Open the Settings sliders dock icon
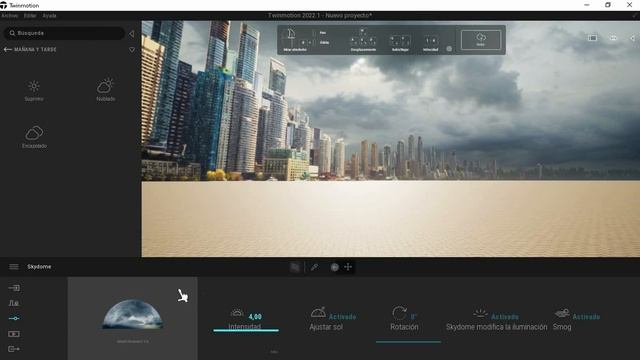 (x=14, y=318)
